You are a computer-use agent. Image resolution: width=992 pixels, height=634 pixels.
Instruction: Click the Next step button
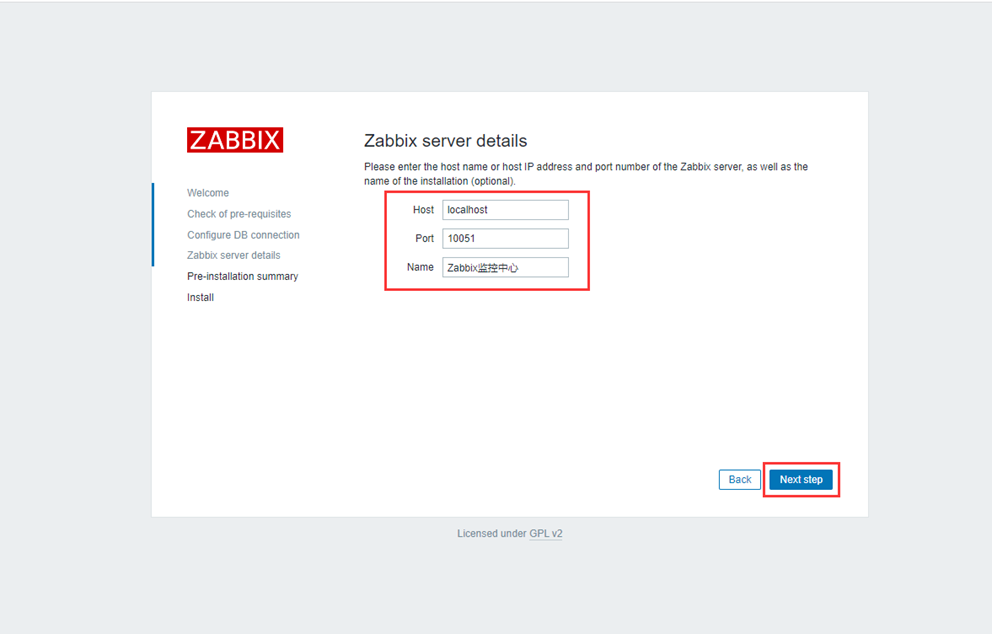[x=801, y=480]
